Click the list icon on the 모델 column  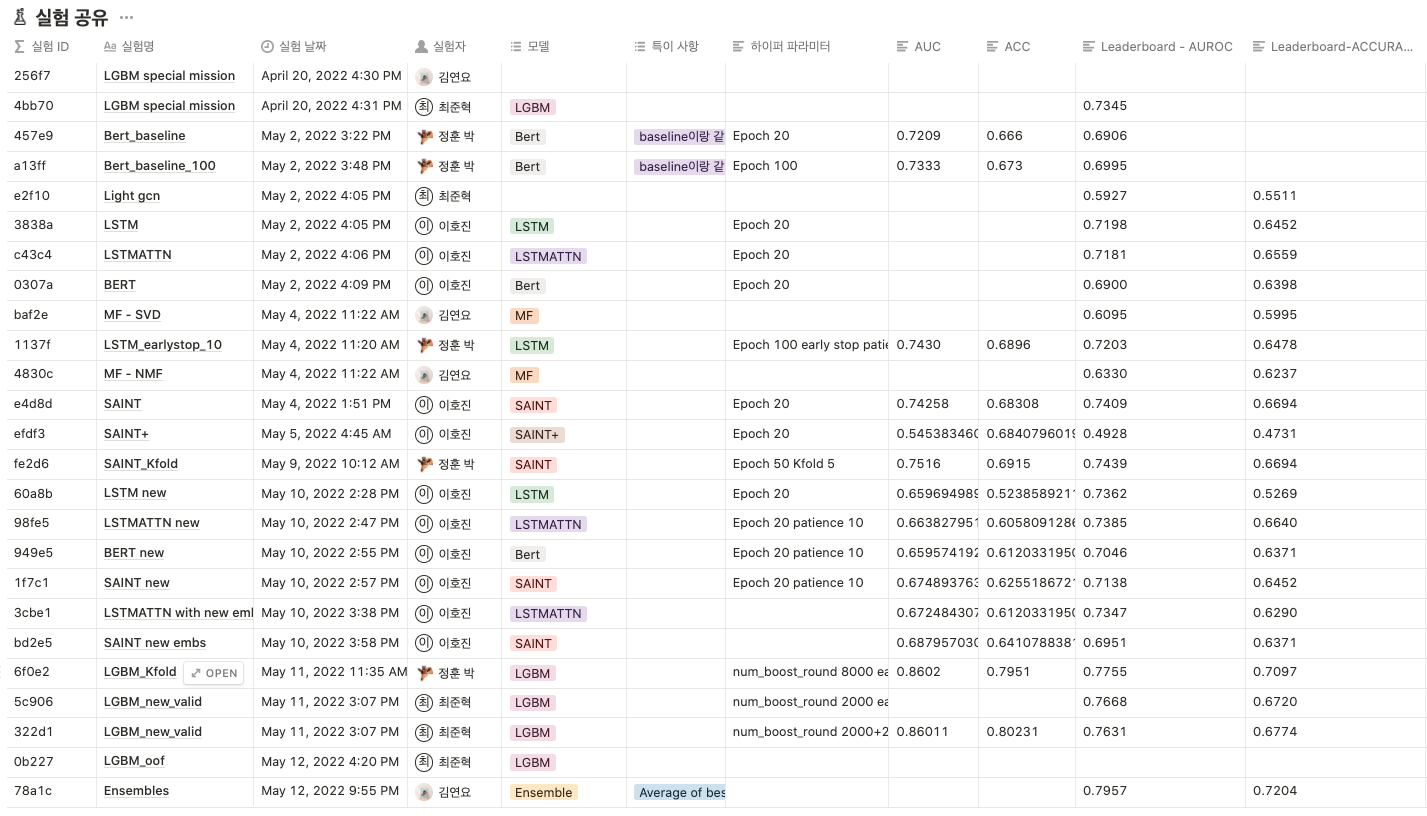point(514,46)
